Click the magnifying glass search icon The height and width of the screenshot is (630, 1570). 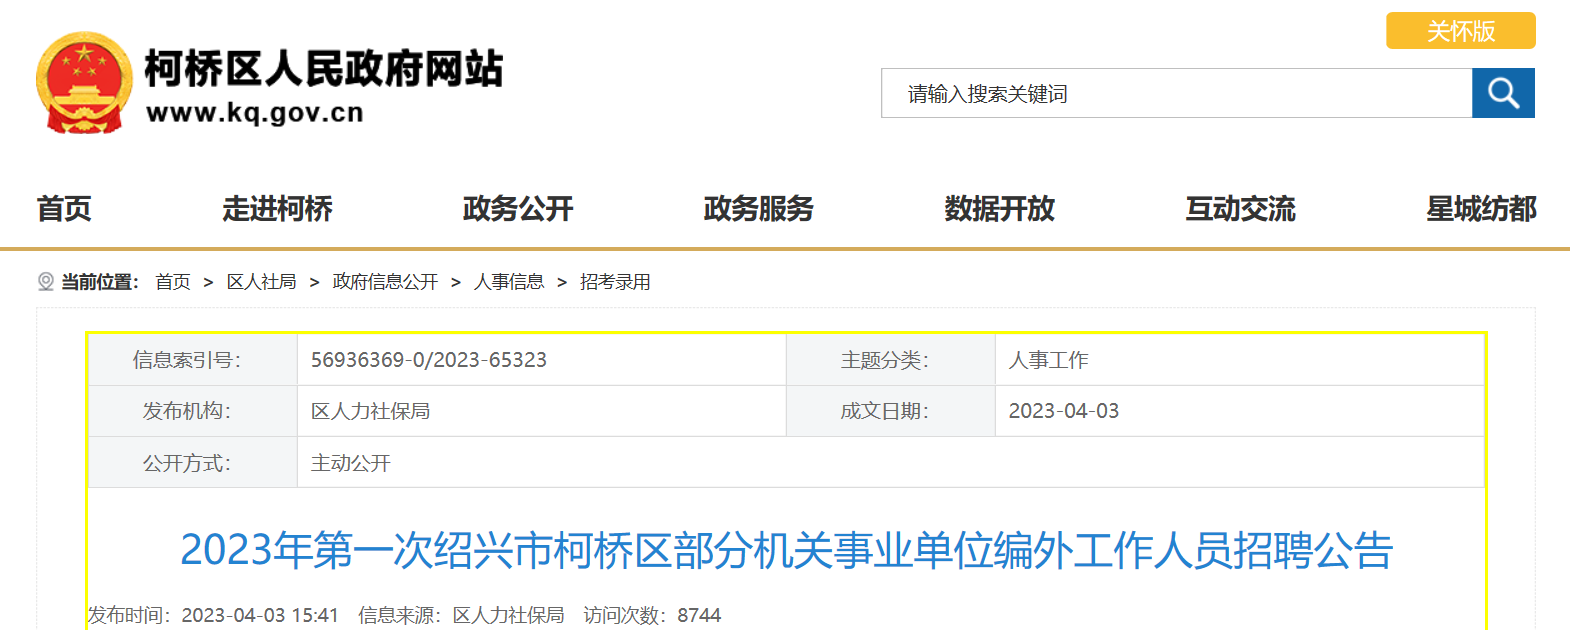(1502, 93)
